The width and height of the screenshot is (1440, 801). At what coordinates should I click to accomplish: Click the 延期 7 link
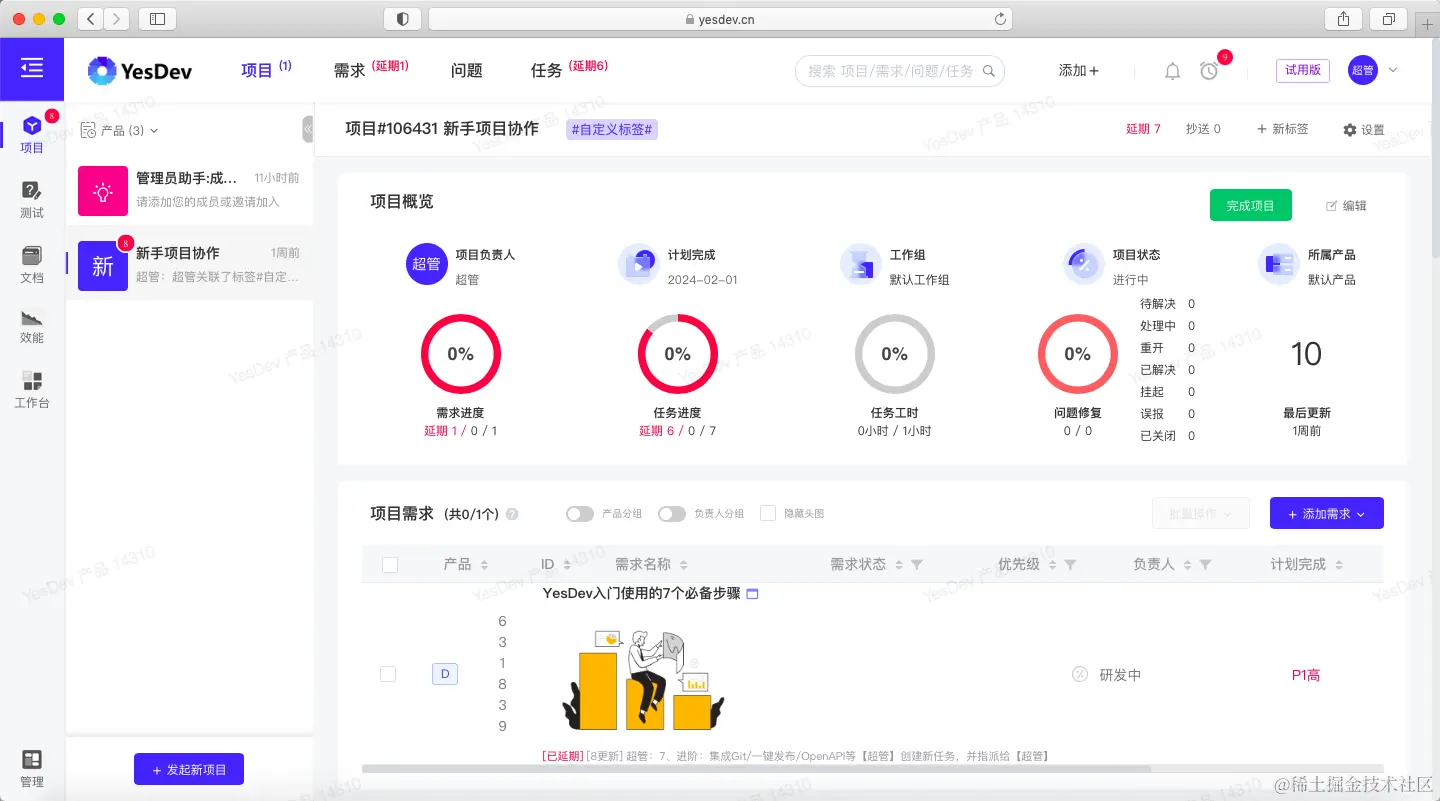coord(1143,129)
